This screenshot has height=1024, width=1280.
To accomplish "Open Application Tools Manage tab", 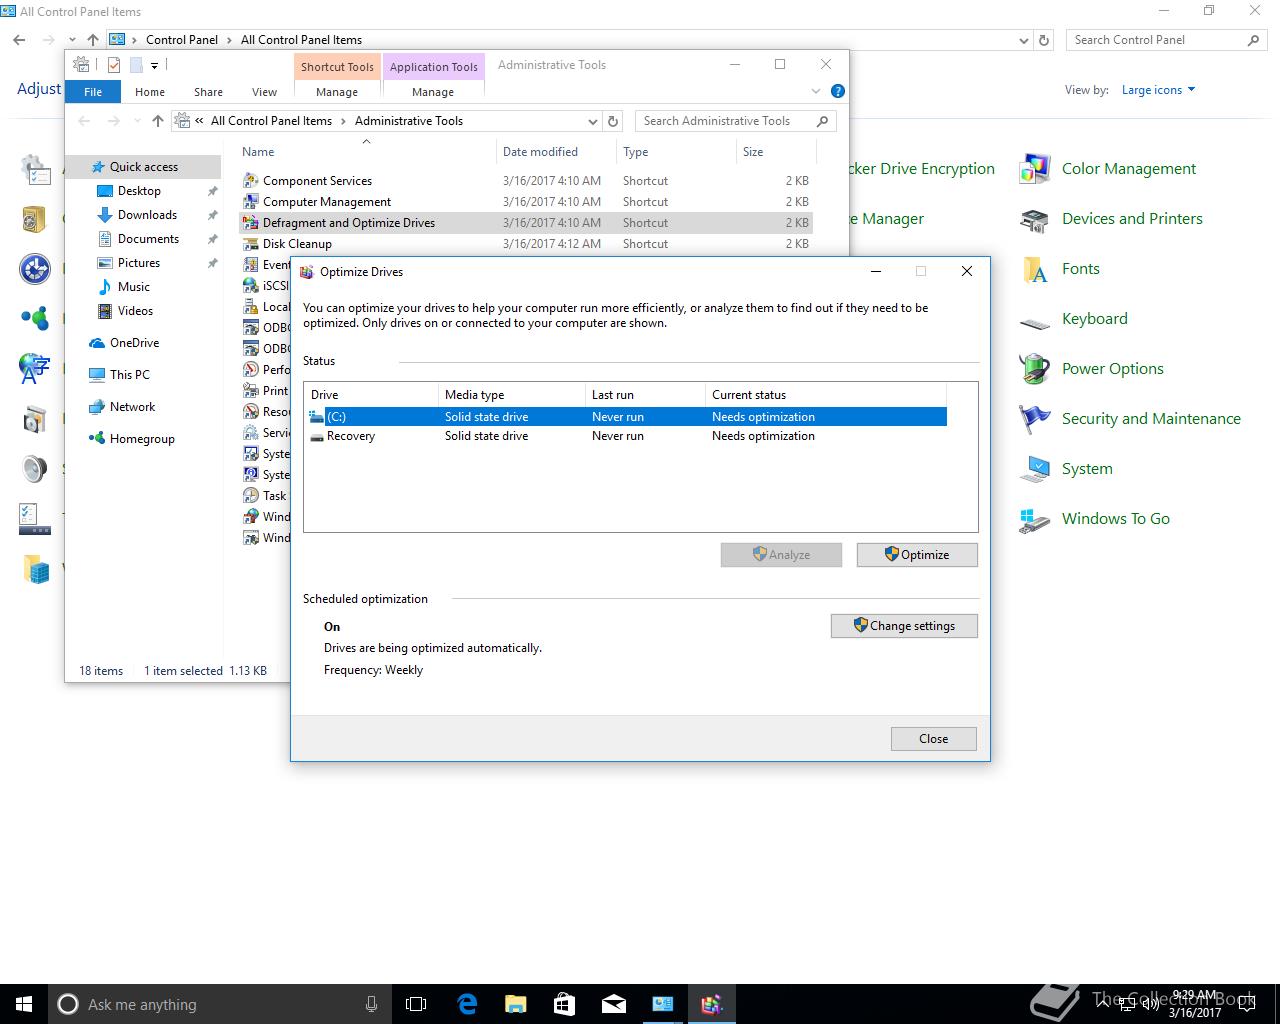I will pyautogui.click(x=433, y=92).
